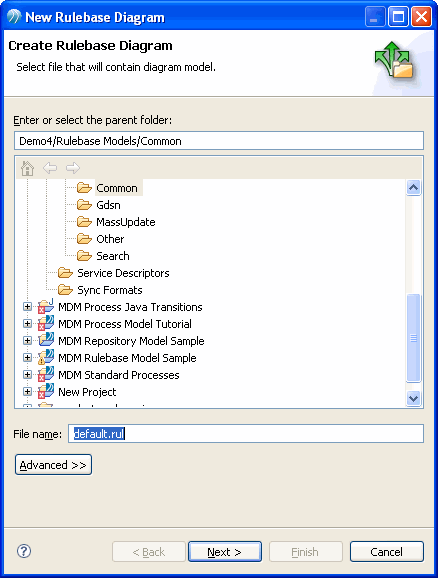
Task: Select the MassUpdate folder
Action: point(126,222)
